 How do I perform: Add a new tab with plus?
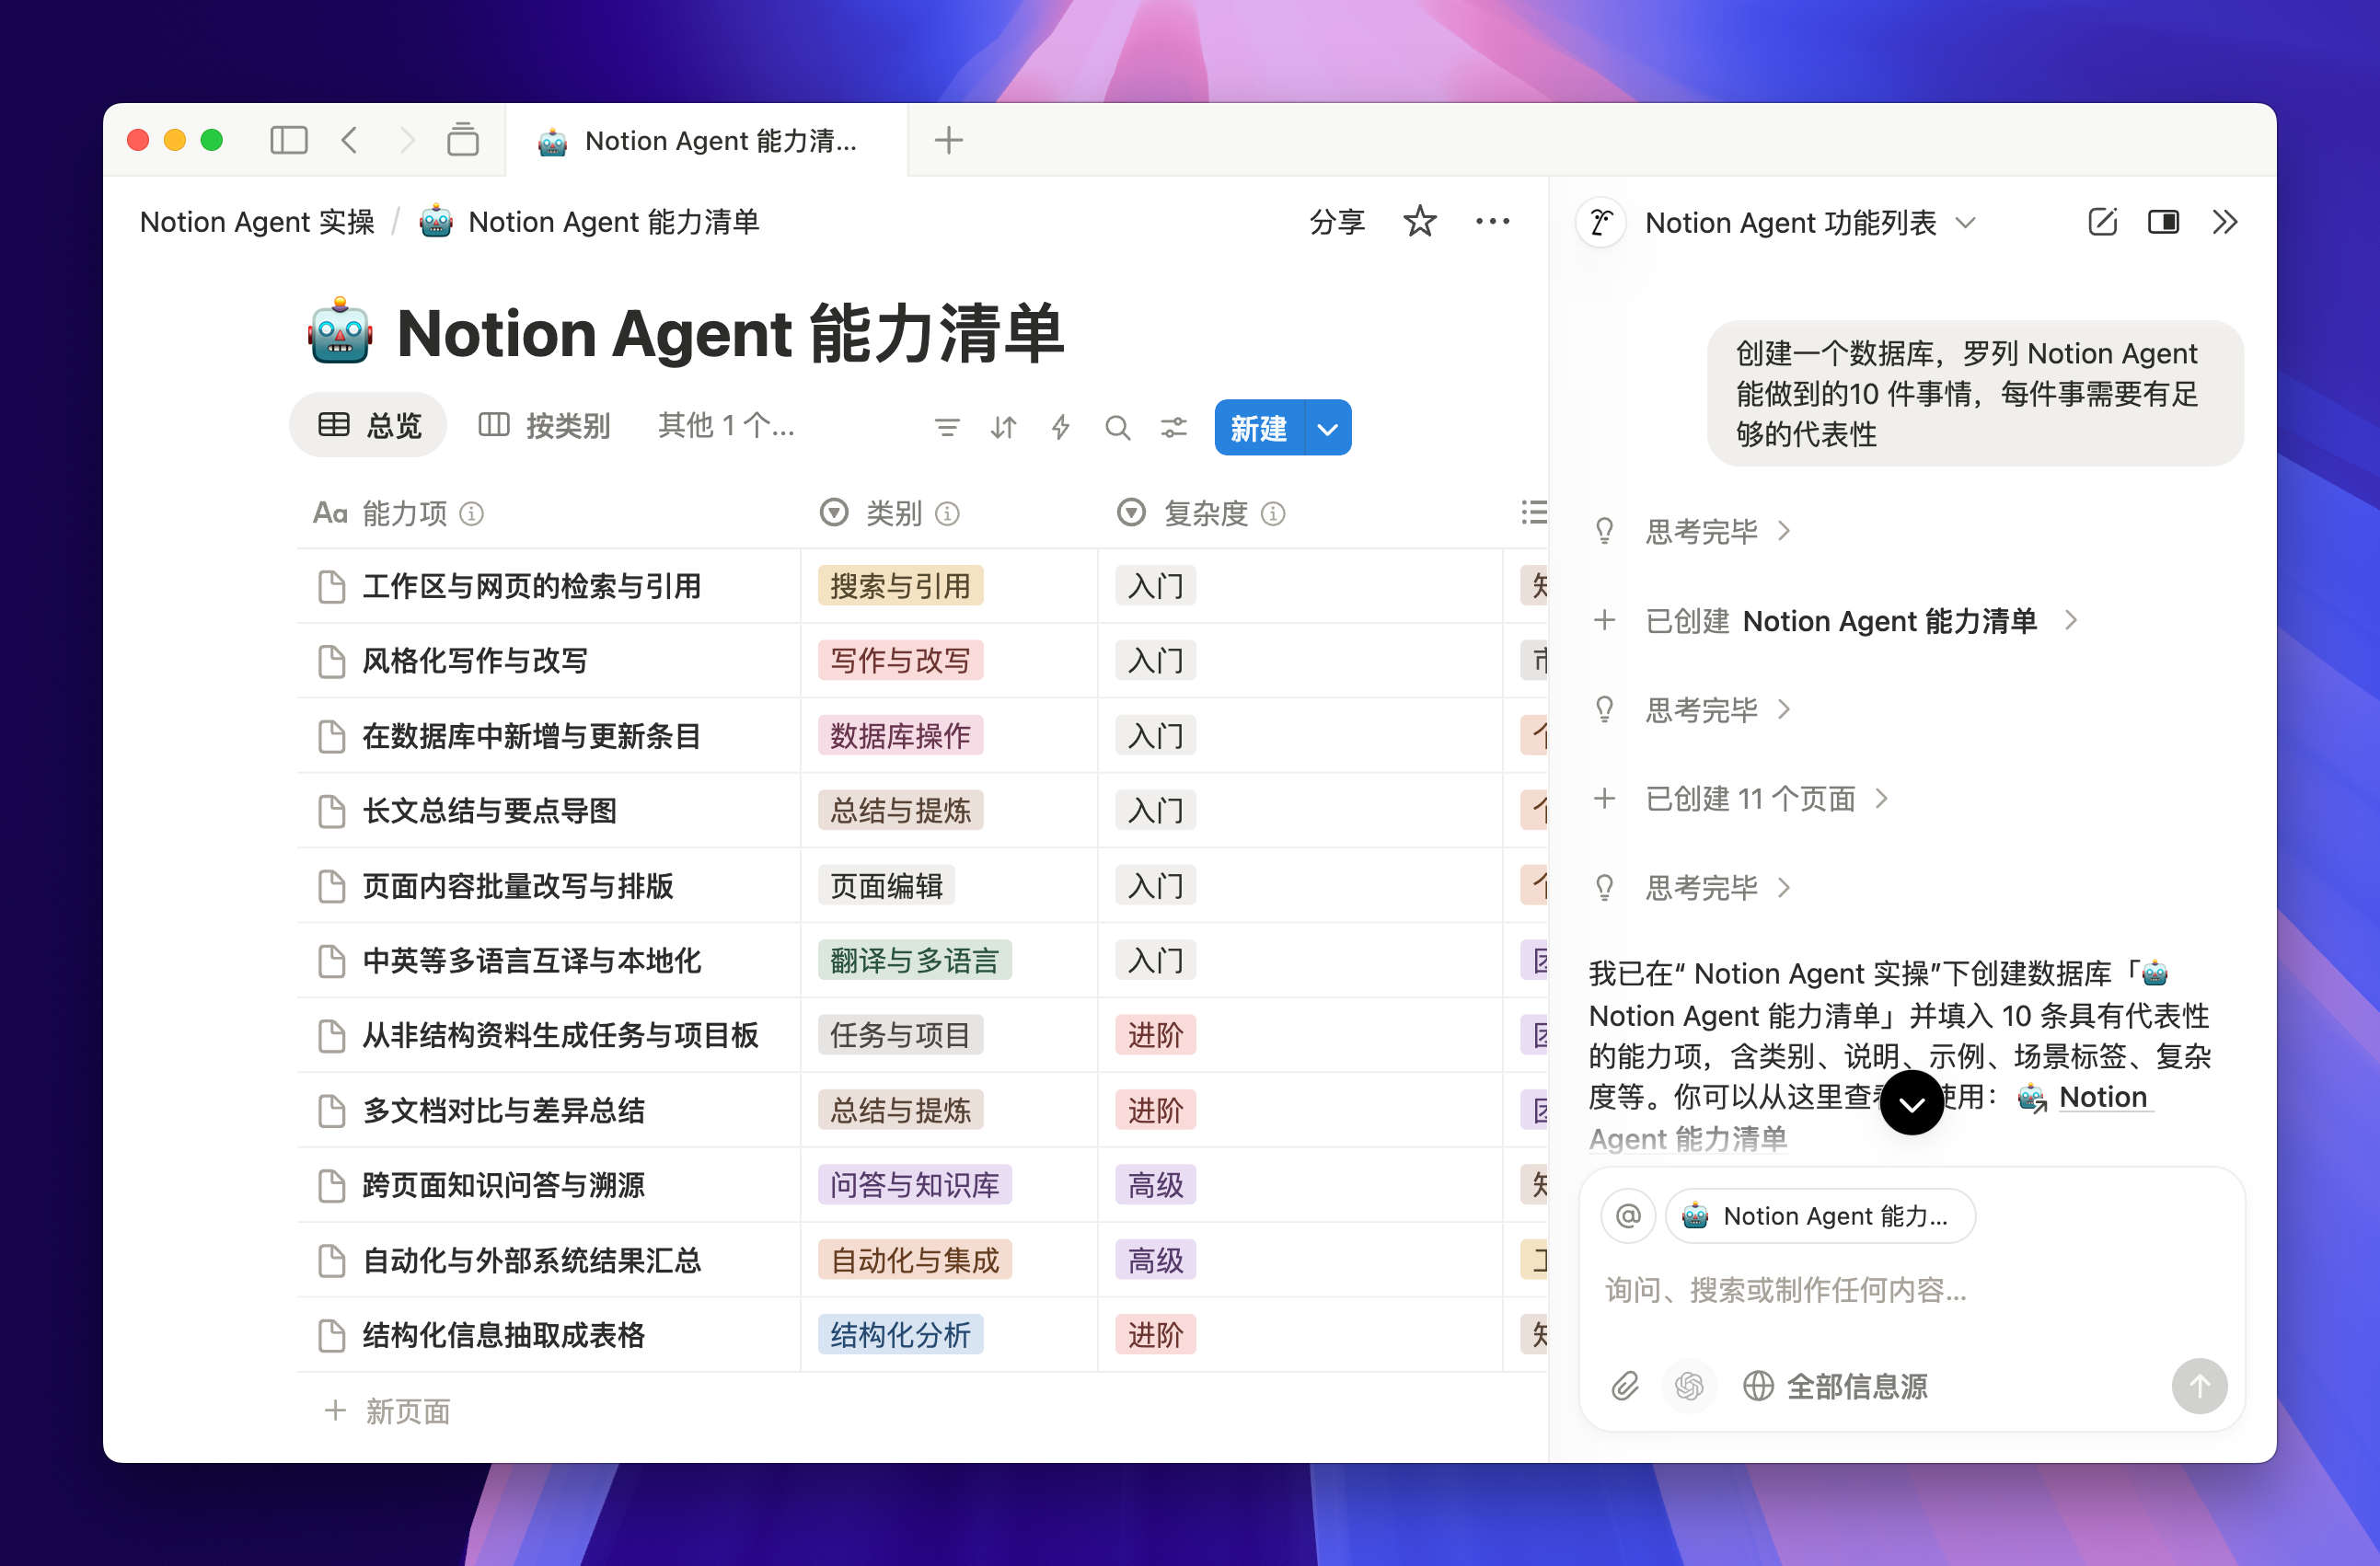click(x=948, y=140)
